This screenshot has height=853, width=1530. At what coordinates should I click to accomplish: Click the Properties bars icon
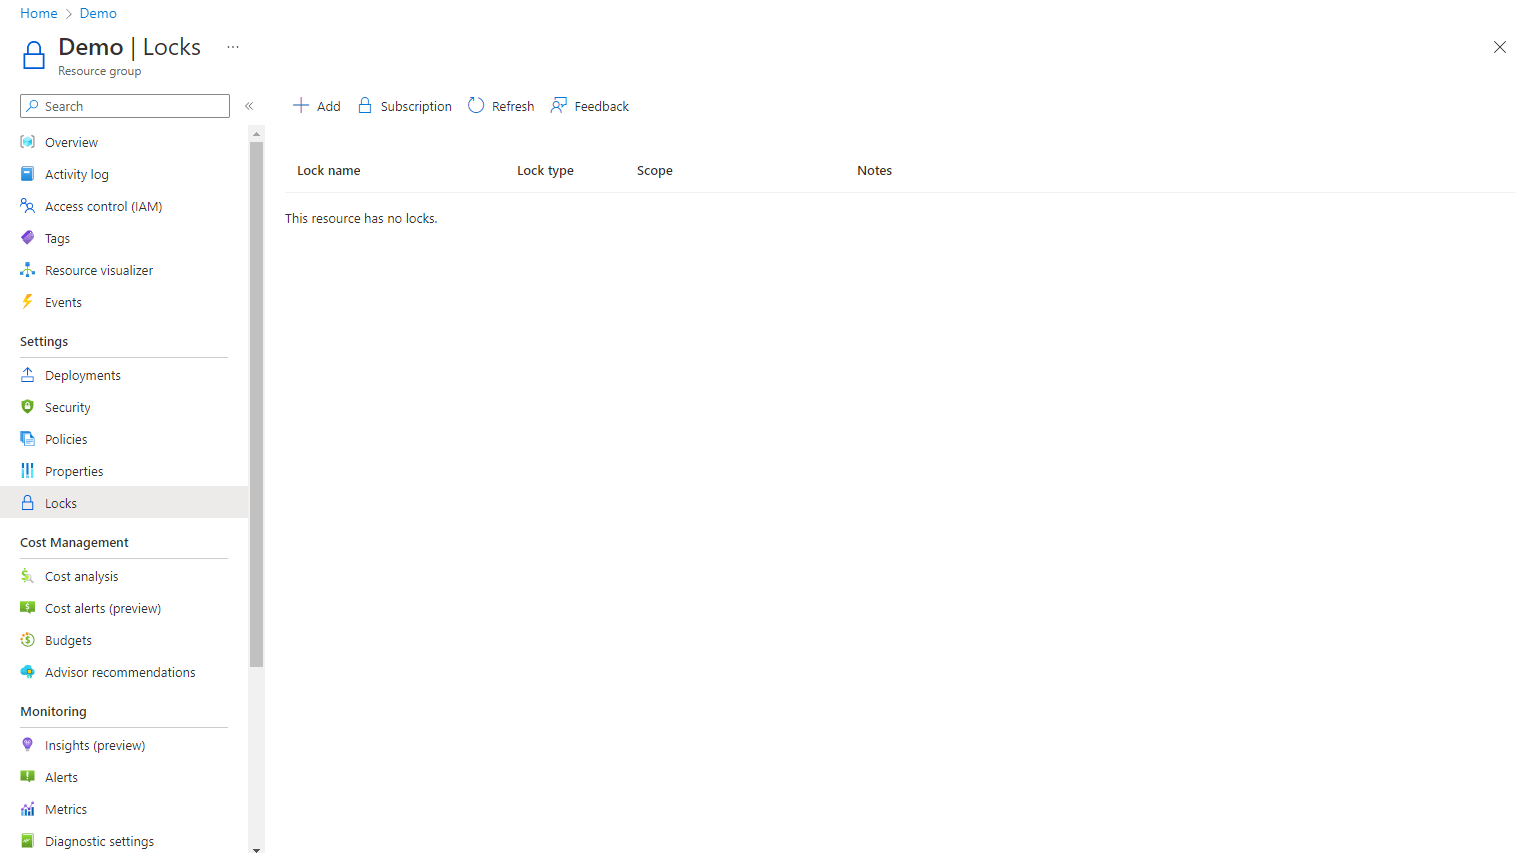[28, 471]
